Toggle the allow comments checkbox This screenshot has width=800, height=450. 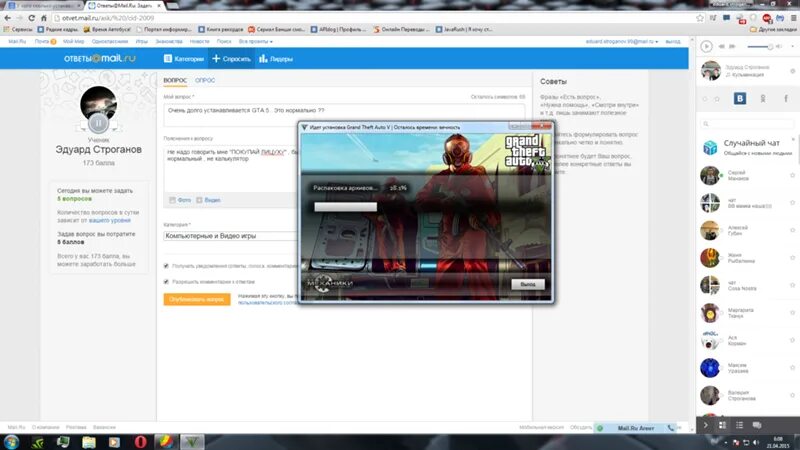point(166,282)
